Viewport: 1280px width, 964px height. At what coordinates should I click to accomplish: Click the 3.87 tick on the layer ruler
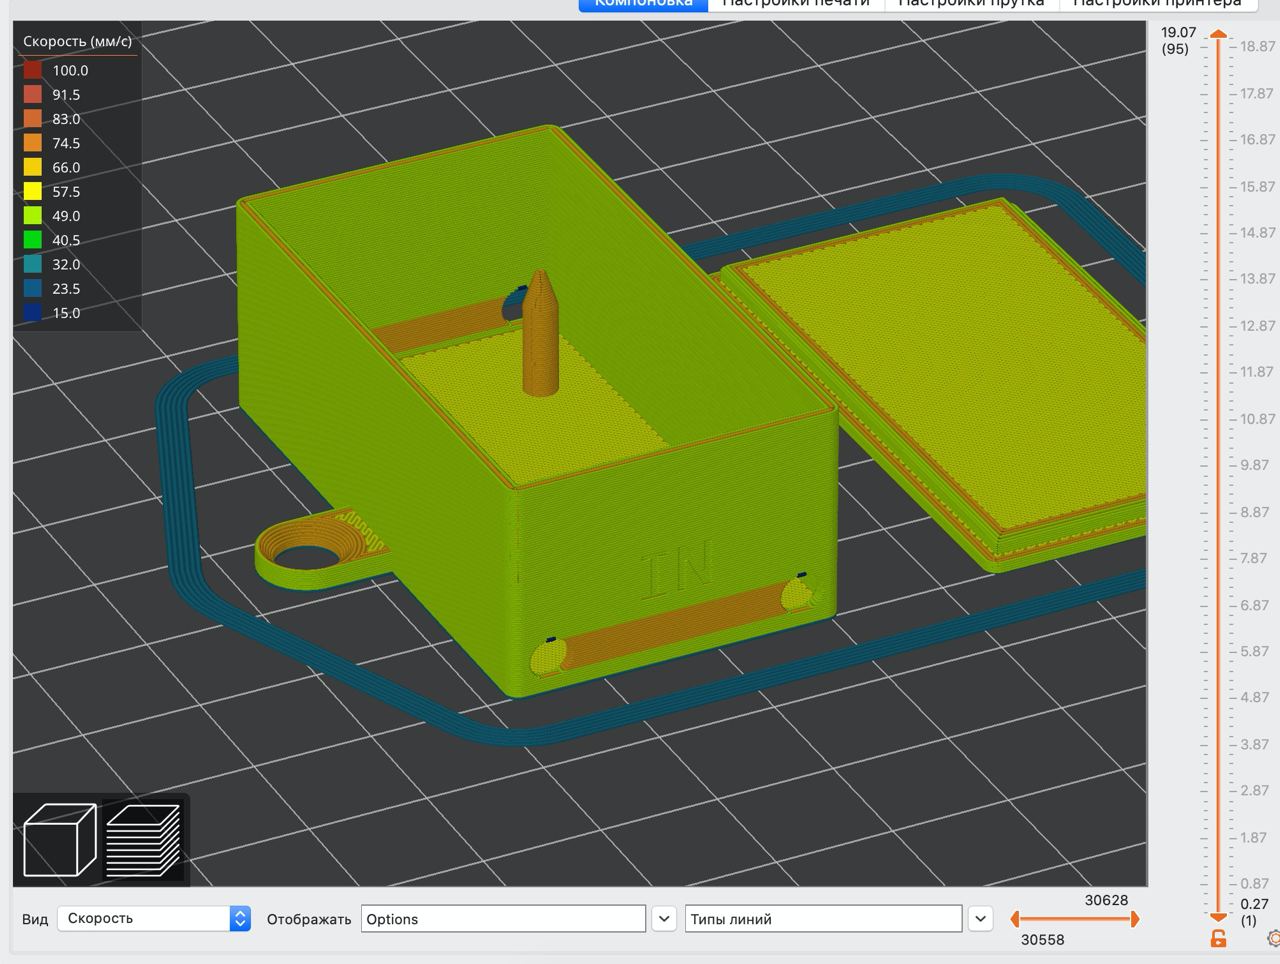(1254, 744)
